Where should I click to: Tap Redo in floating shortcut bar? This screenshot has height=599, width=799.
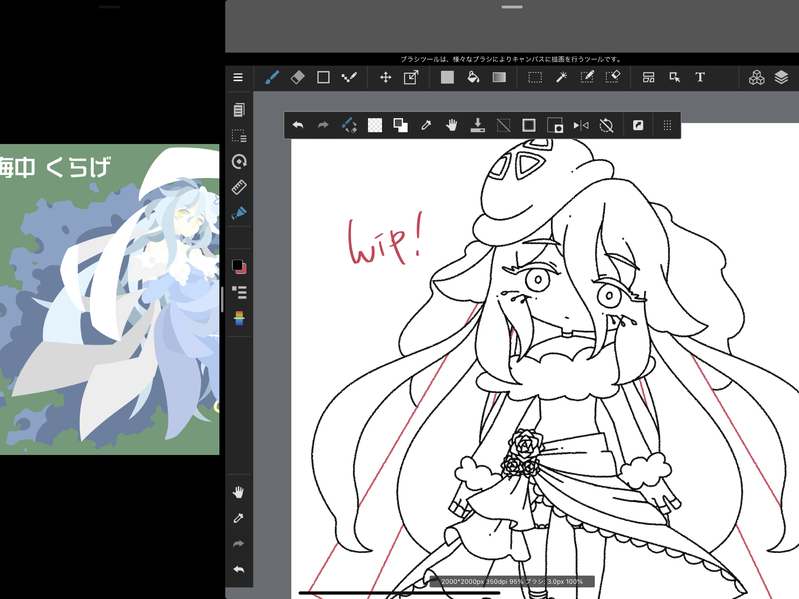[x=323, y=125]
